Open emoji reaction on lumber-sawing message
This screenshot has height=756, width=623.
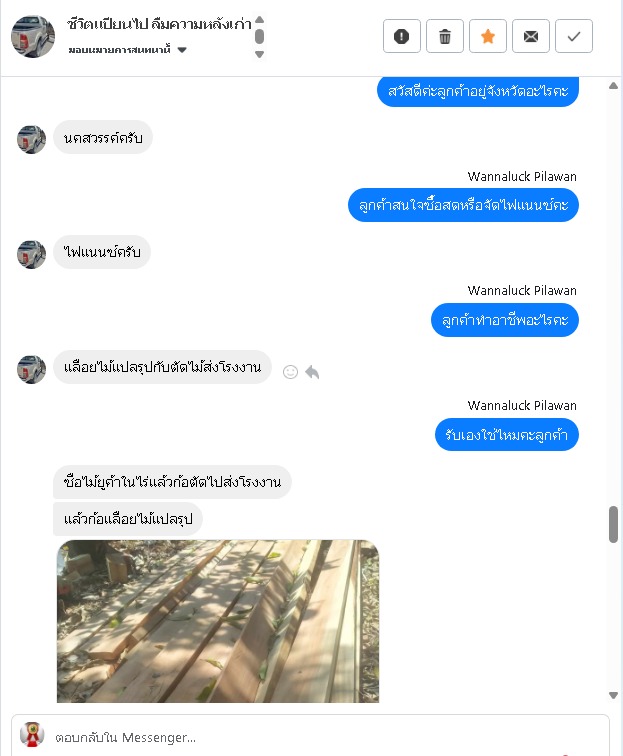(x=290, y=372)
